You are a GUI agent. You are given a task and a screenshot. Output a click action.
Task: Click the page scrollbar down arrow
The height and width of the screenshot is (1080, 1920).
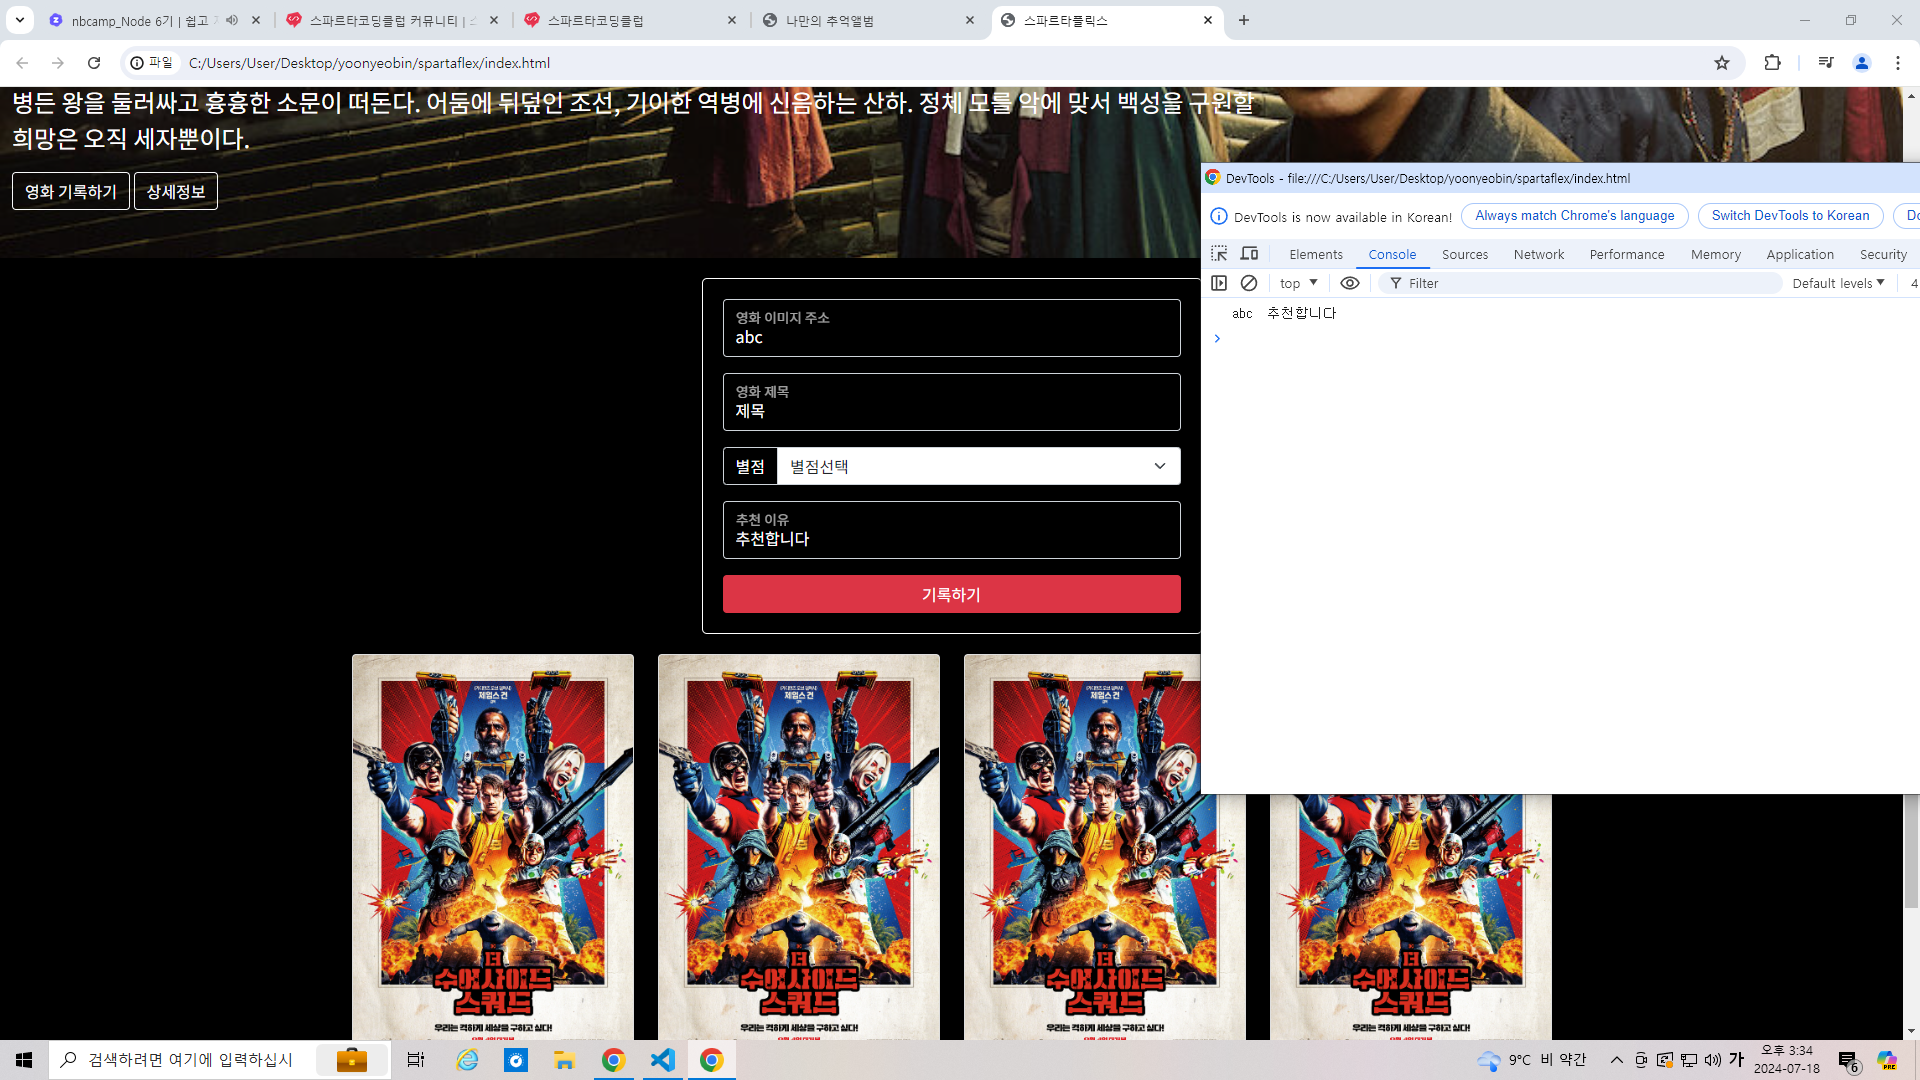click(1911, 1031)
